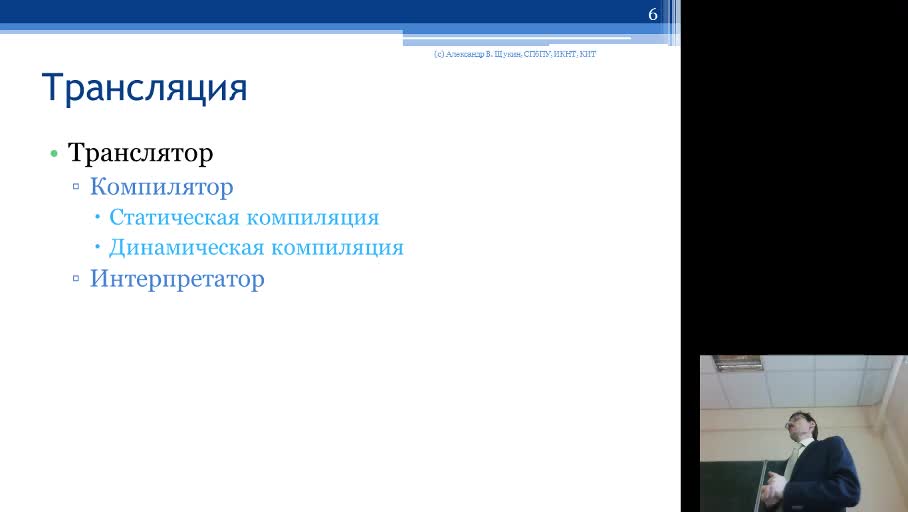Select the "Интерпретатор" sub-bullet
This screenshot has height=512, width=908.
pyautogui.click(x=177, y=279)
